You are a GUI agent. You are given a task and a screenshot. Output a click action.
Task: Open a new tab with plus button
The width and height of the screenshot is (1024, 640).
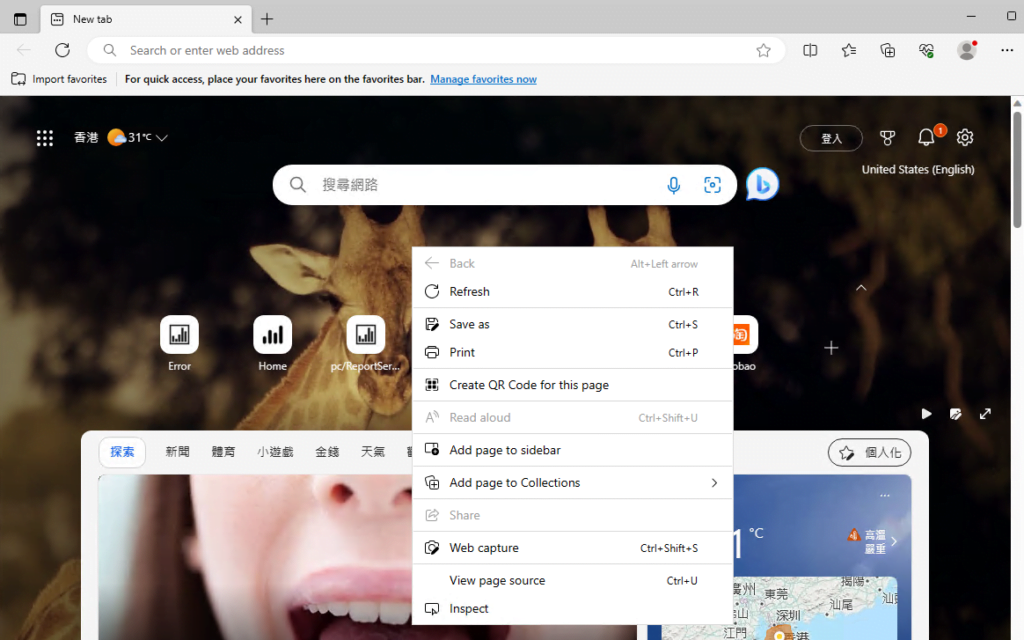click(267, 19)
